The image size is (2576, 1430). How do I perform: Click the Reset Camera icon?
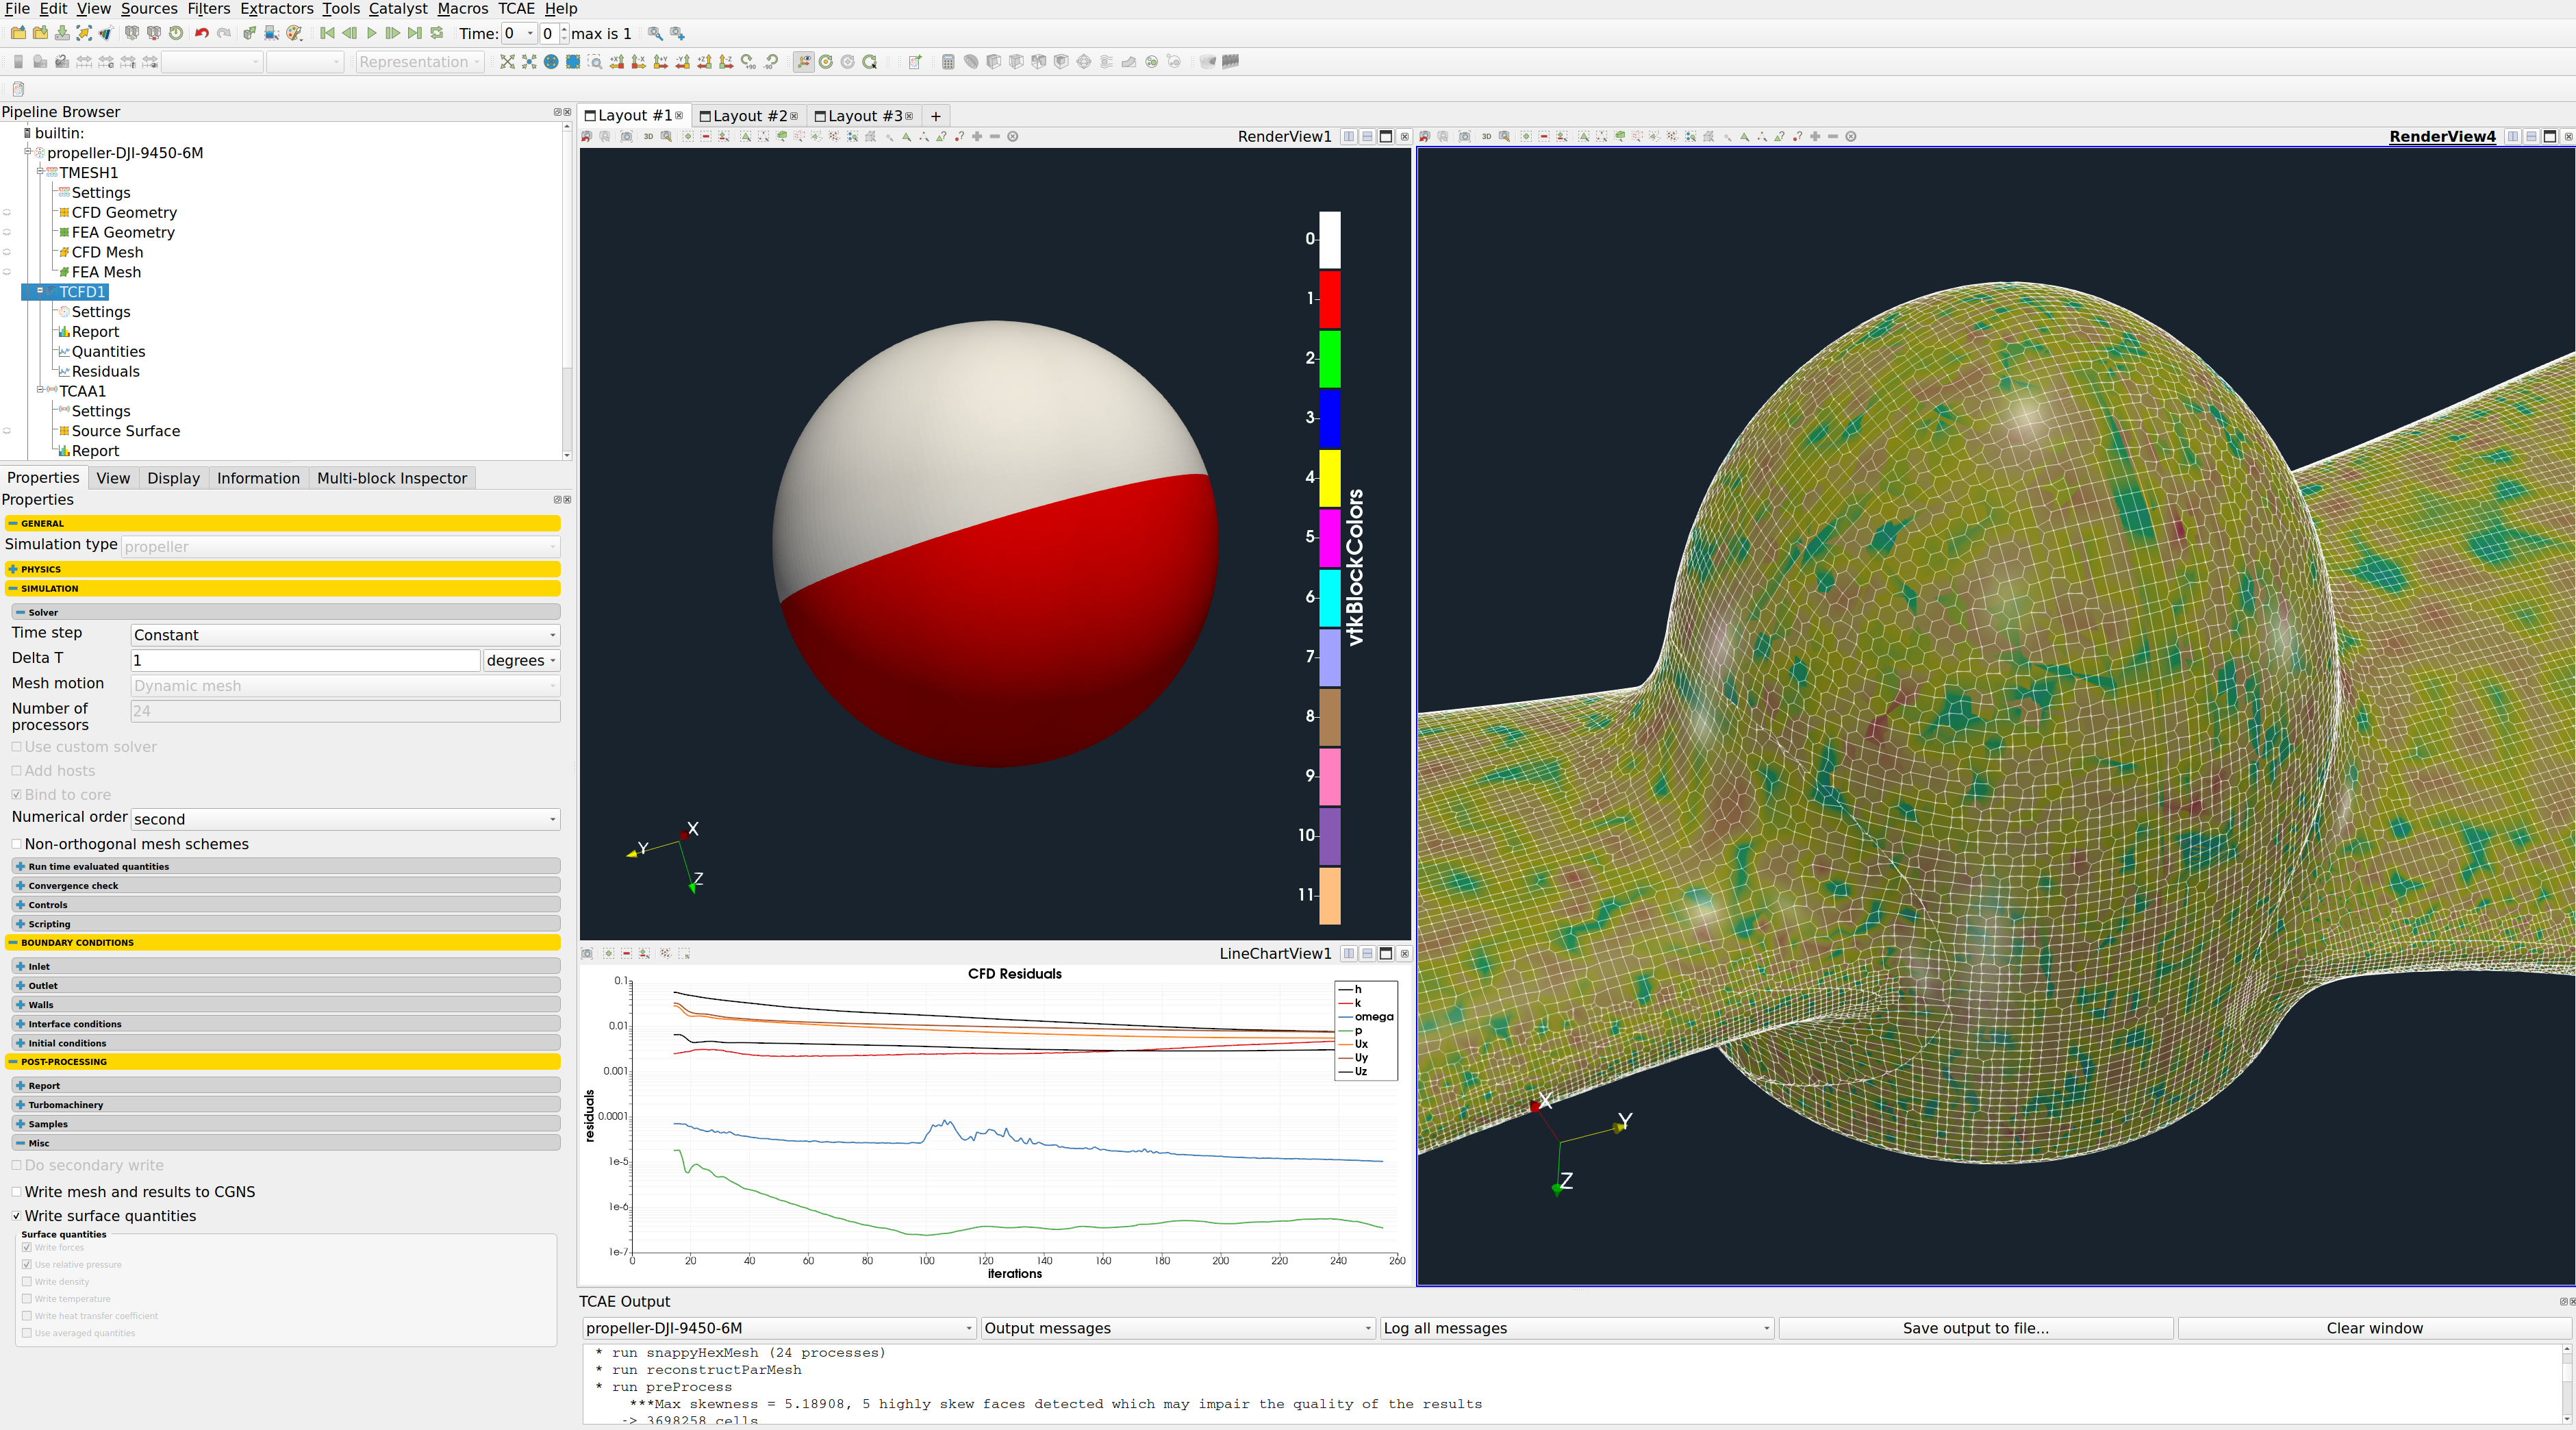[507, 62]
